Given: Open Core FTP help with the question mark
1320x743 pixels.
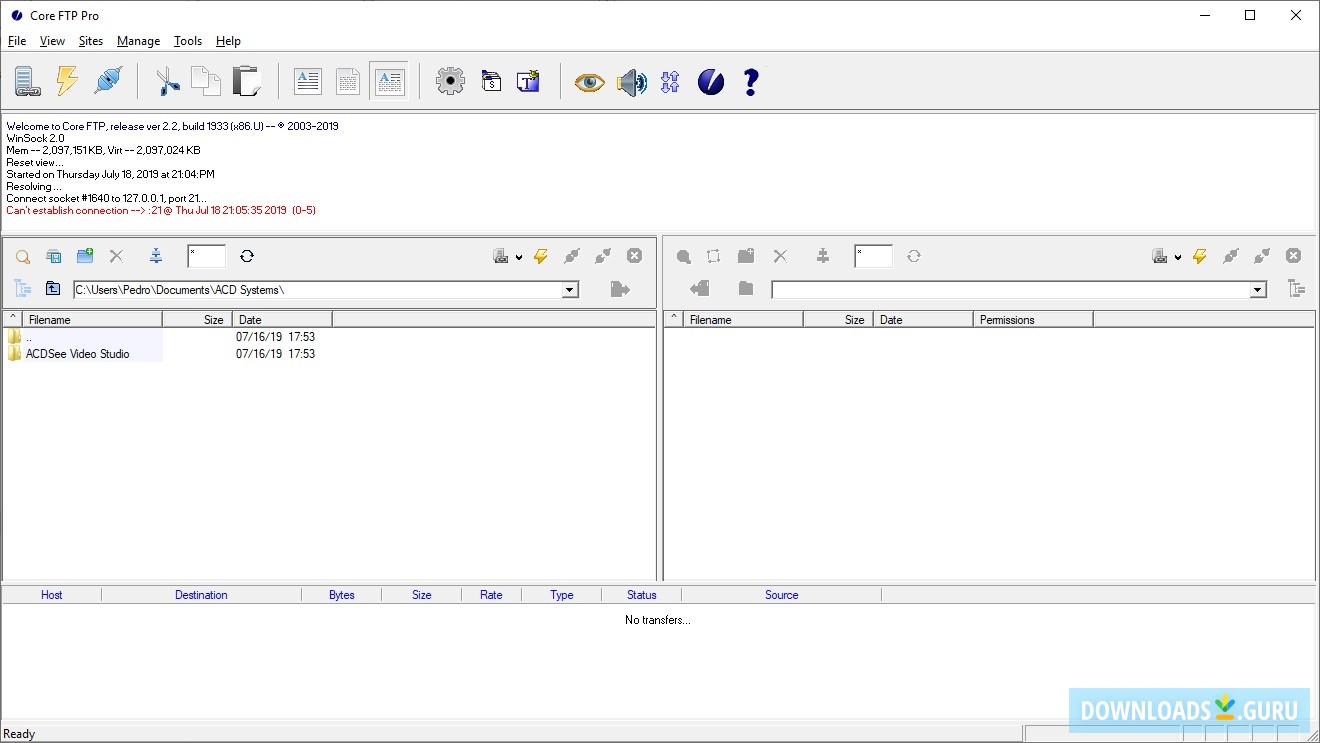Looking at the screenshot, I should (751, 81).
